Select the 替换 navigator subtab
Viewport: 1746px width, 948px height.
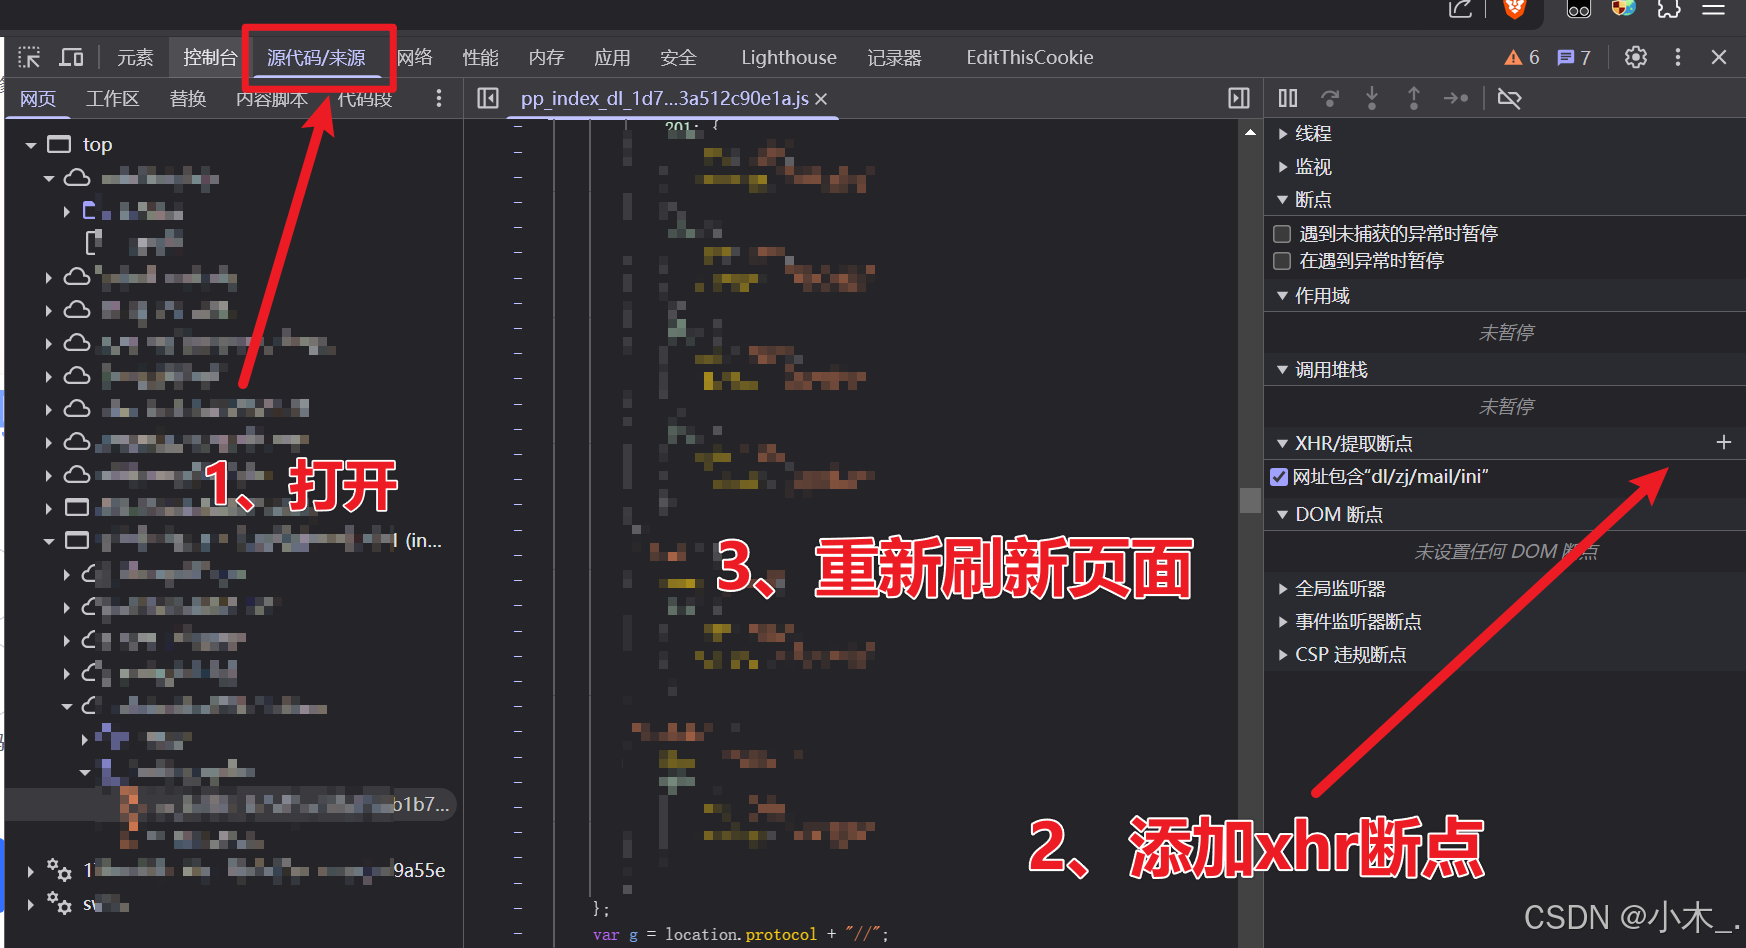188,98
